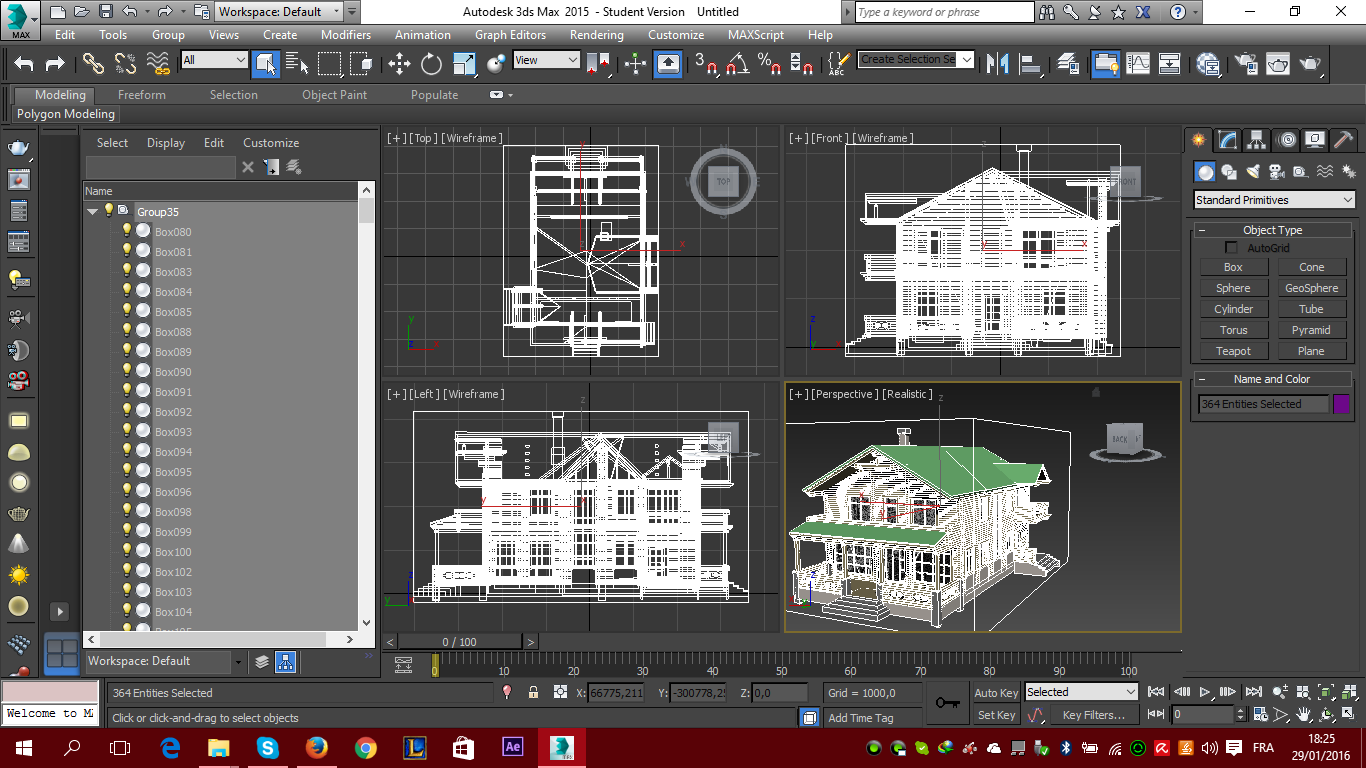This screenshot has height=768, width=1366.
Task: Click the time slider 0 / 100 handle
Action: tap(460, 642)
